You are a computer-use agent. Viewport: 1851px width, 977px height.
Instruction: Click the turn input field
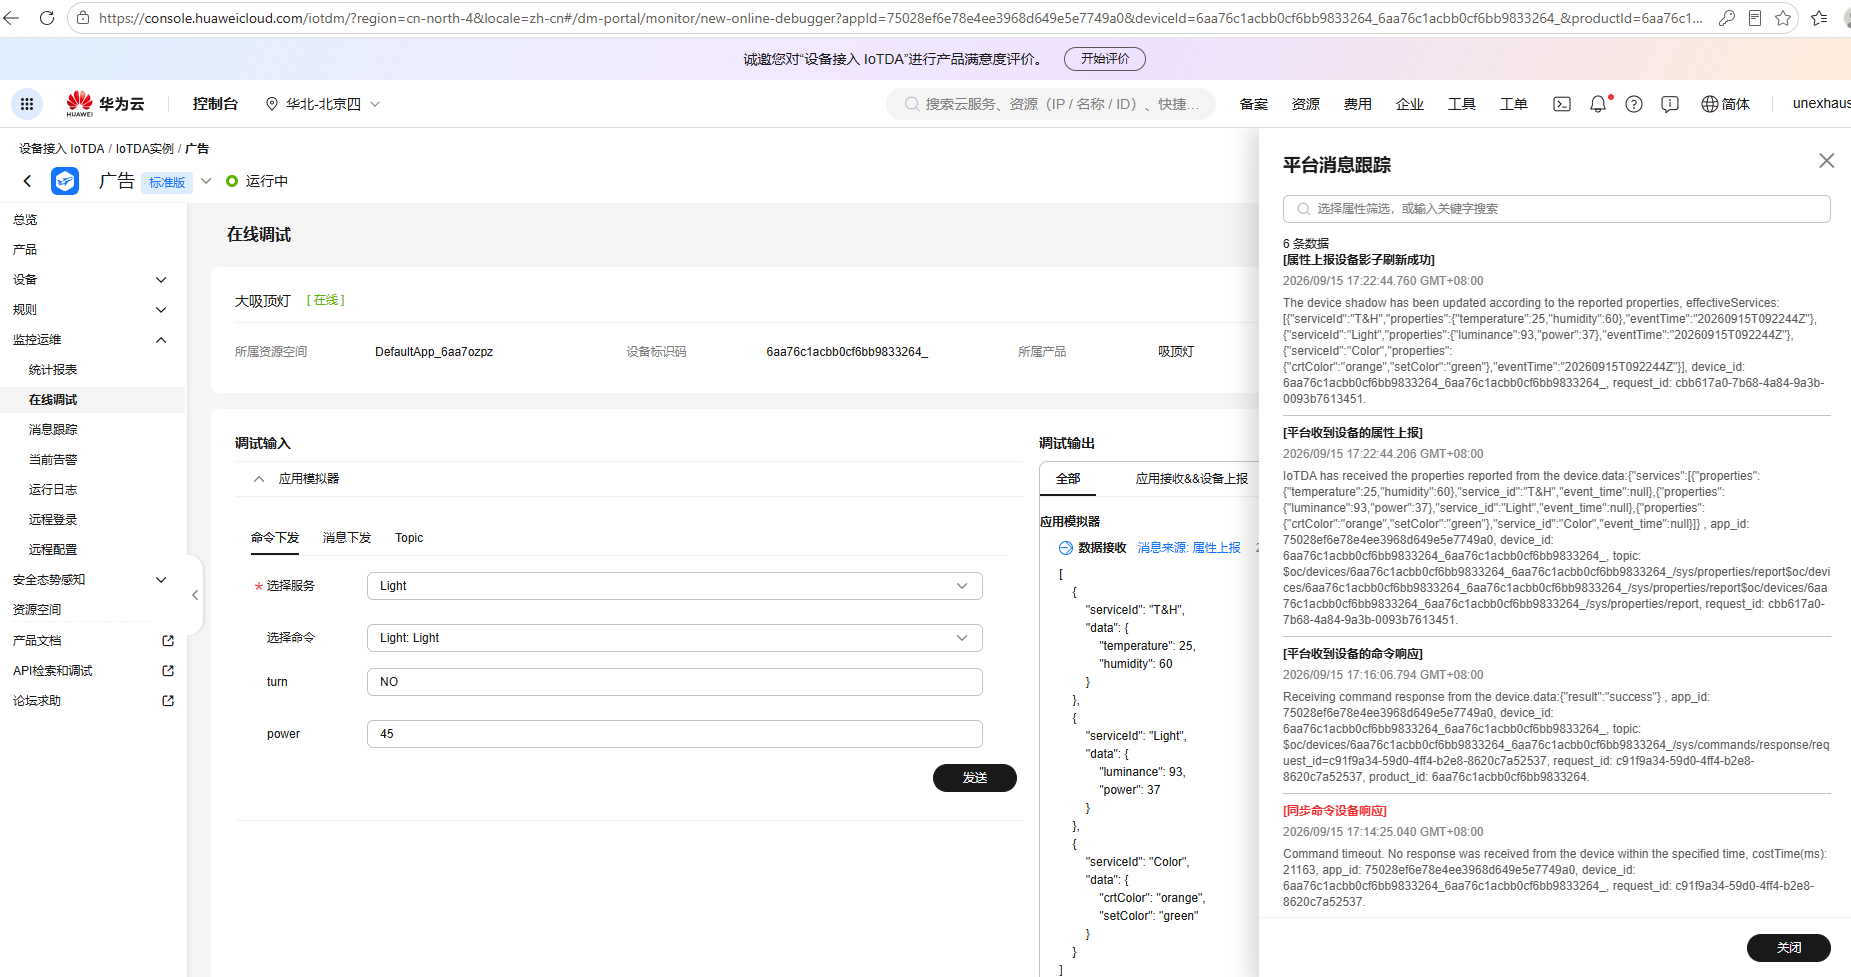(x=675, y=682)
